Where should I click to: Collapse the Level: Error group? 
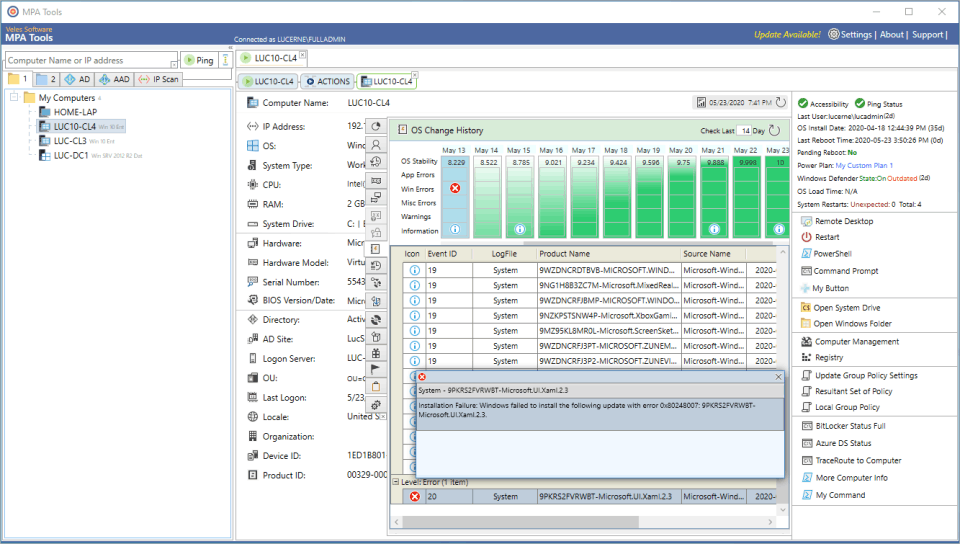point(396,482)
